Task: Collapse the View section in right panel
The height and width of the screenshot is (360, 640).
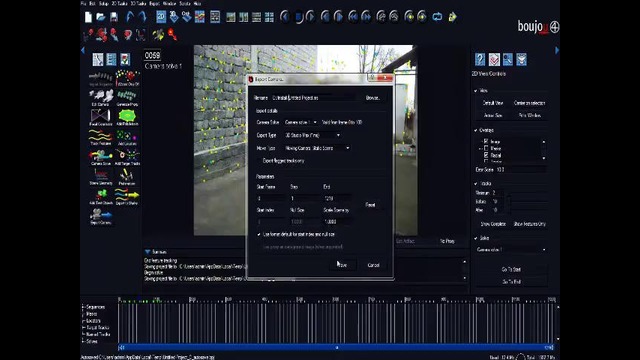Action: pos(476,91)
